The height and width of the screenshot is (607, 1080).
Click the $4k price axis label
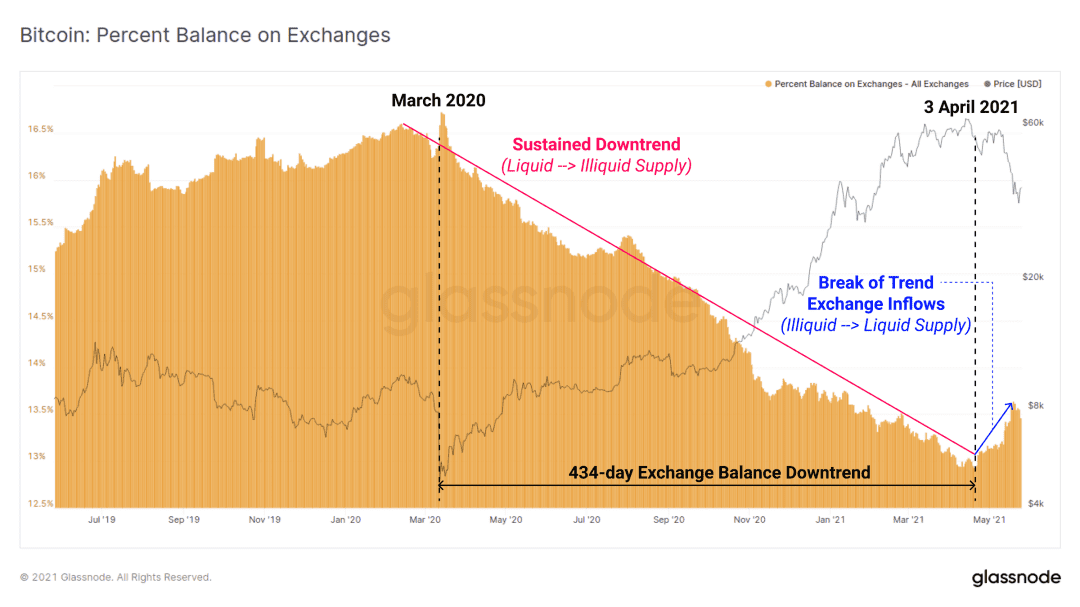[x=1036, y=504]
